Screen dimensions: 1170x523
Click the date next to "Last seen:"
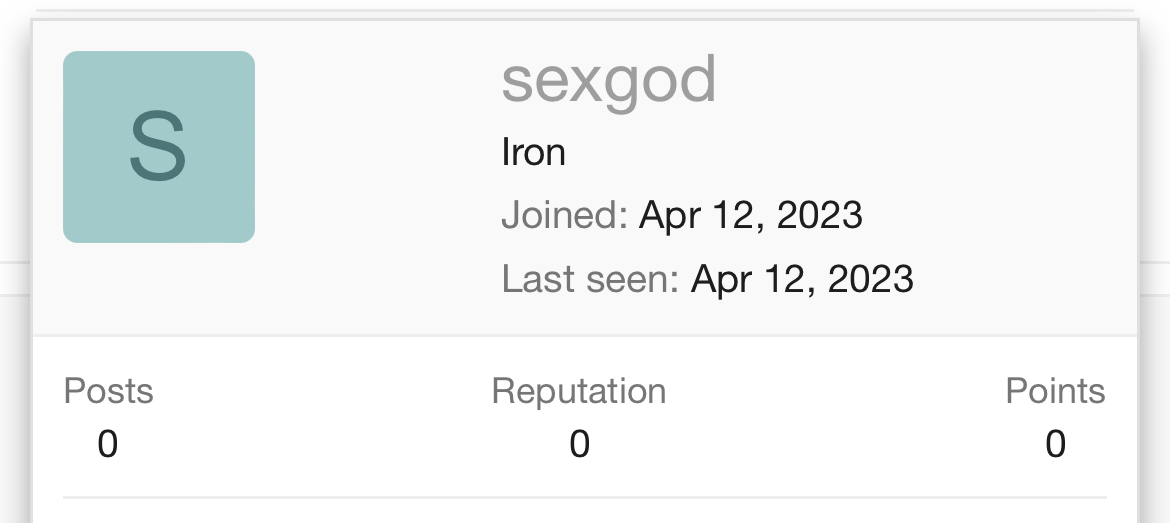[x=802, y=278]
